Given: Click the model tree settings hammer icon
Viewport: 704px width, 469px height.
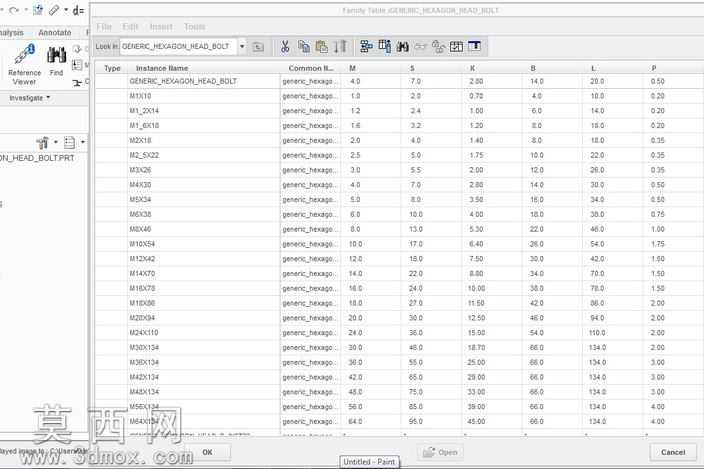Looking at the screenshot, I should click(x=43, y=143).
